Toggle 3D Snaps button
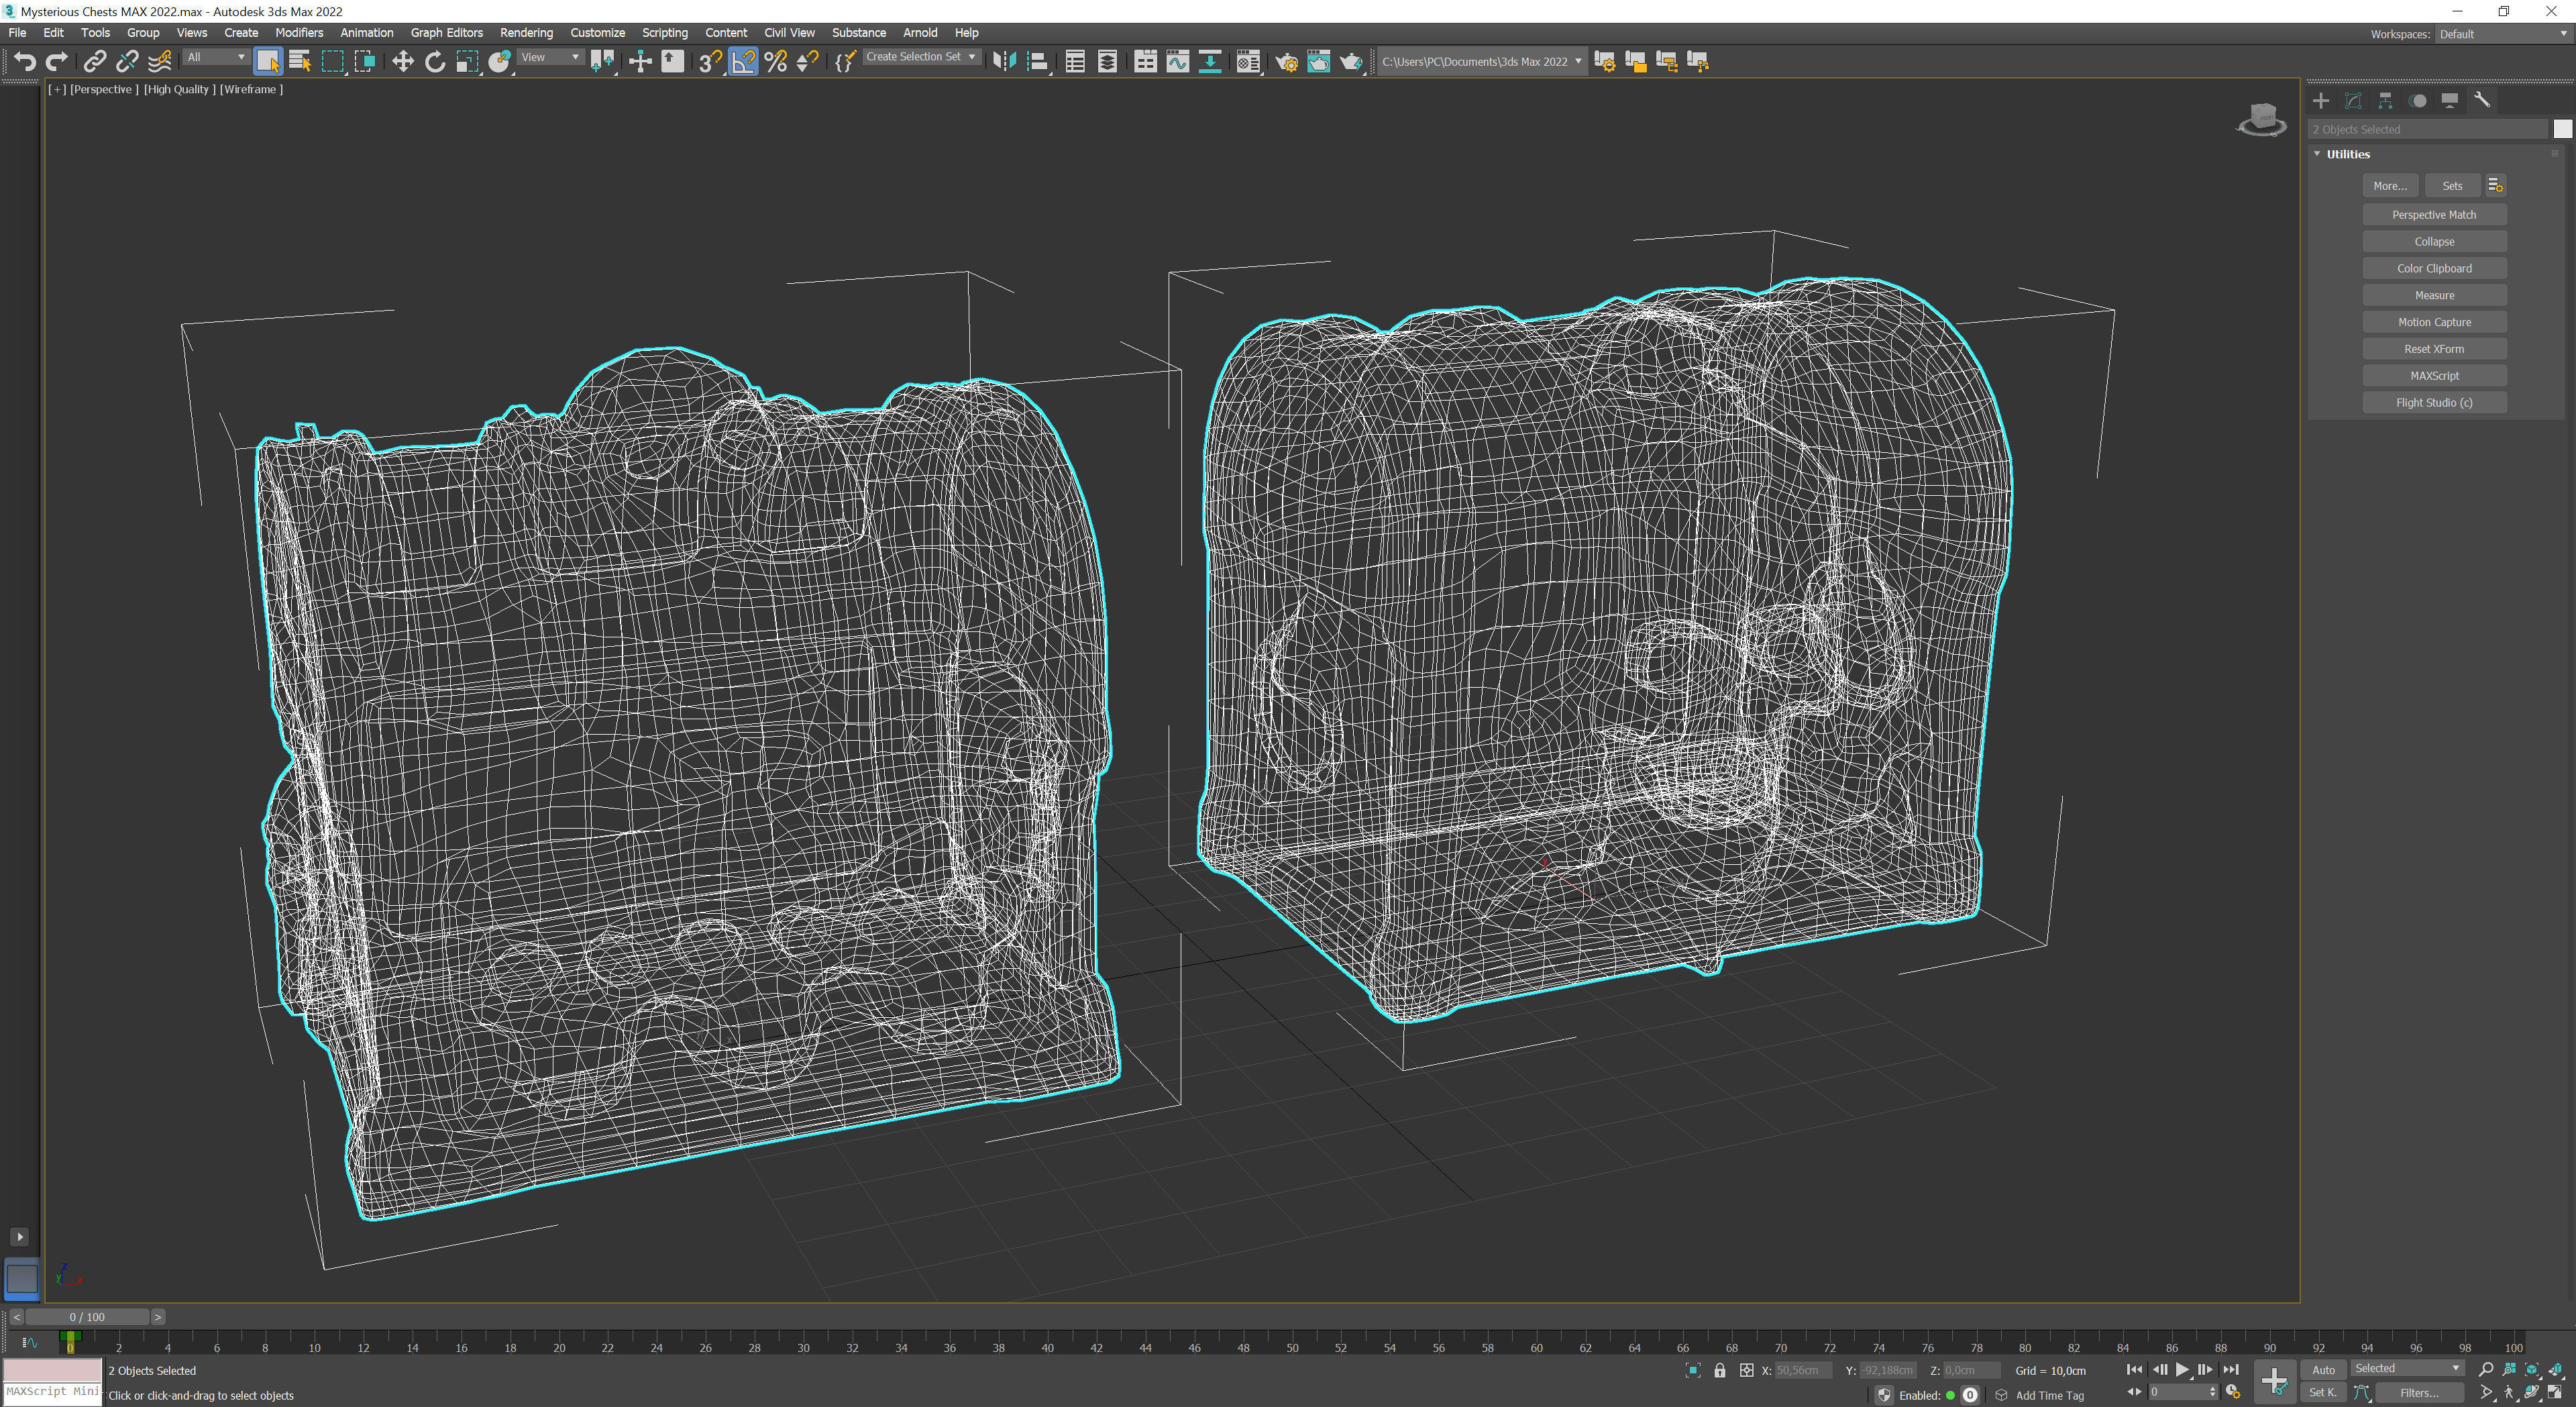The width and height of the screenshot is (2576, 1407). (710, 62)
